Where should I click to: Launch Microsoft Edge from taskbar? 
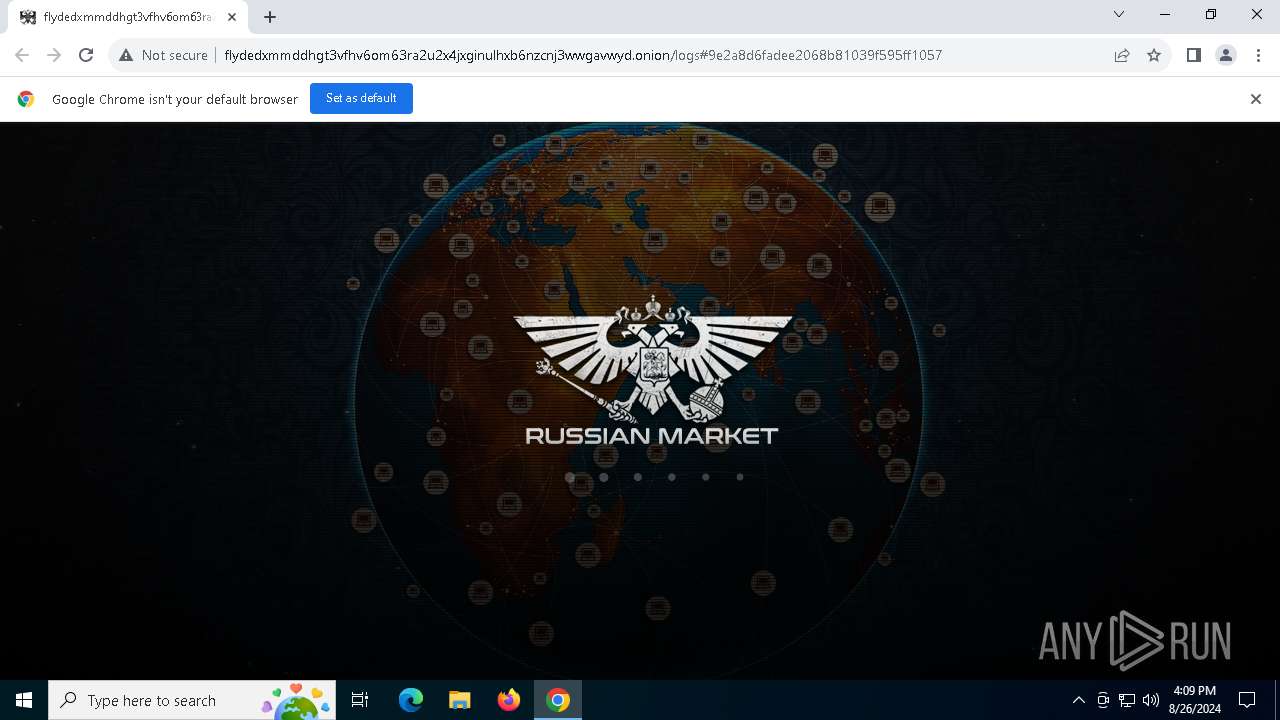click(411, 700)
